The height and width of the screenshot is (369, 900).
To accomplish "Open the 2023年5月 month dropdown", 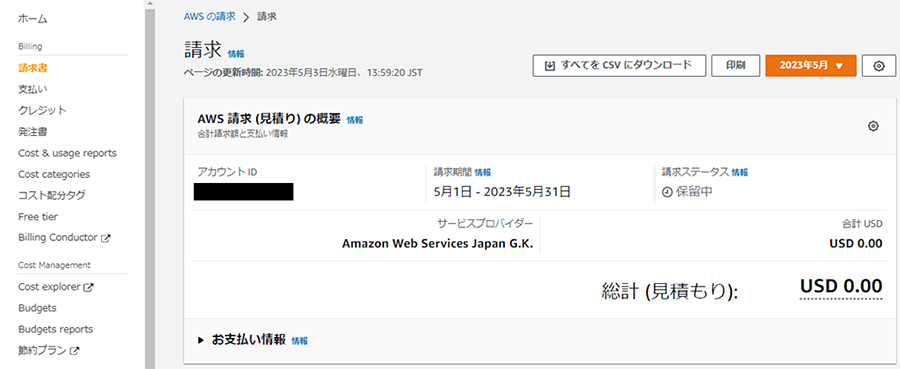I will click(810, 66).
